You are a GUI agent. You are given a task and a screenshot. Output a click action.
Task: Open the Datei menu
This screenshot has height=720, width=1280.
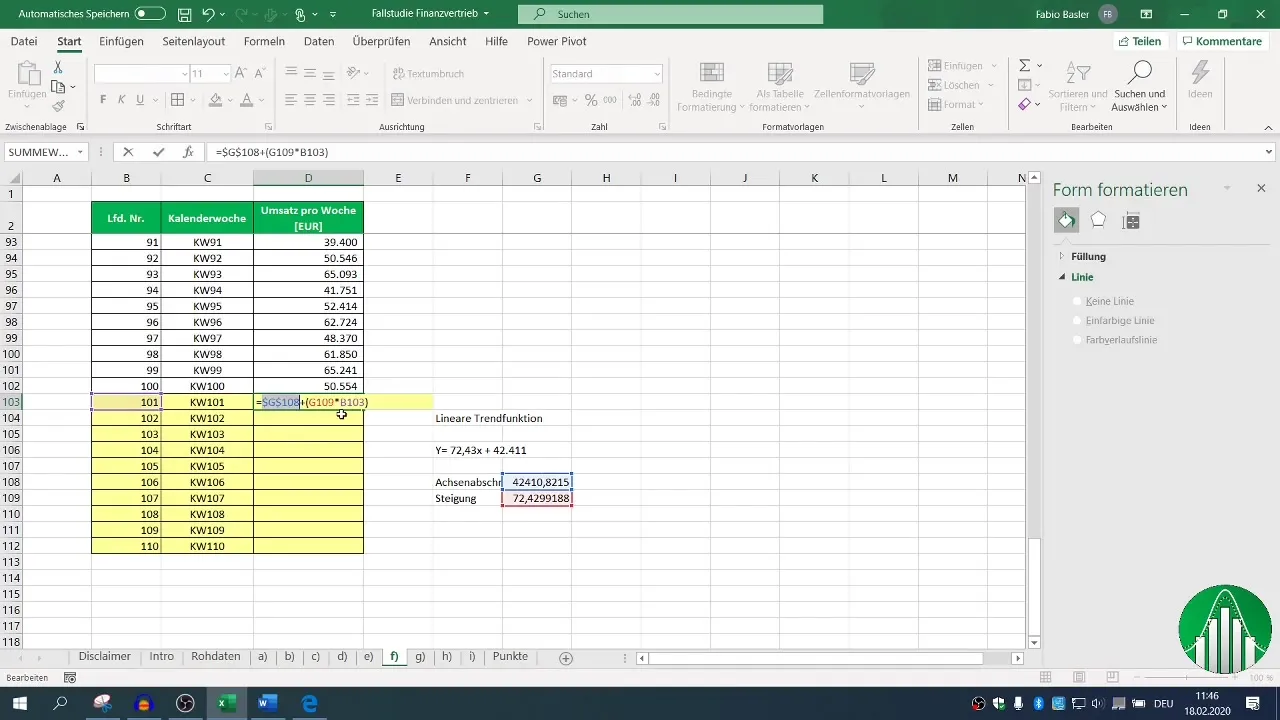point(24,41)
